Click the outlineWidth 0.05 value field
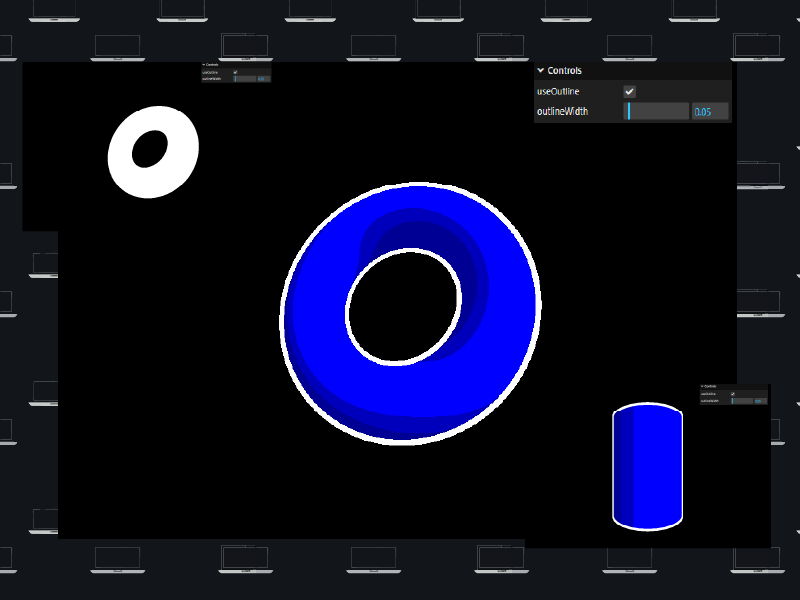Screen dimensions: 800x600 (x=710, y=112)
